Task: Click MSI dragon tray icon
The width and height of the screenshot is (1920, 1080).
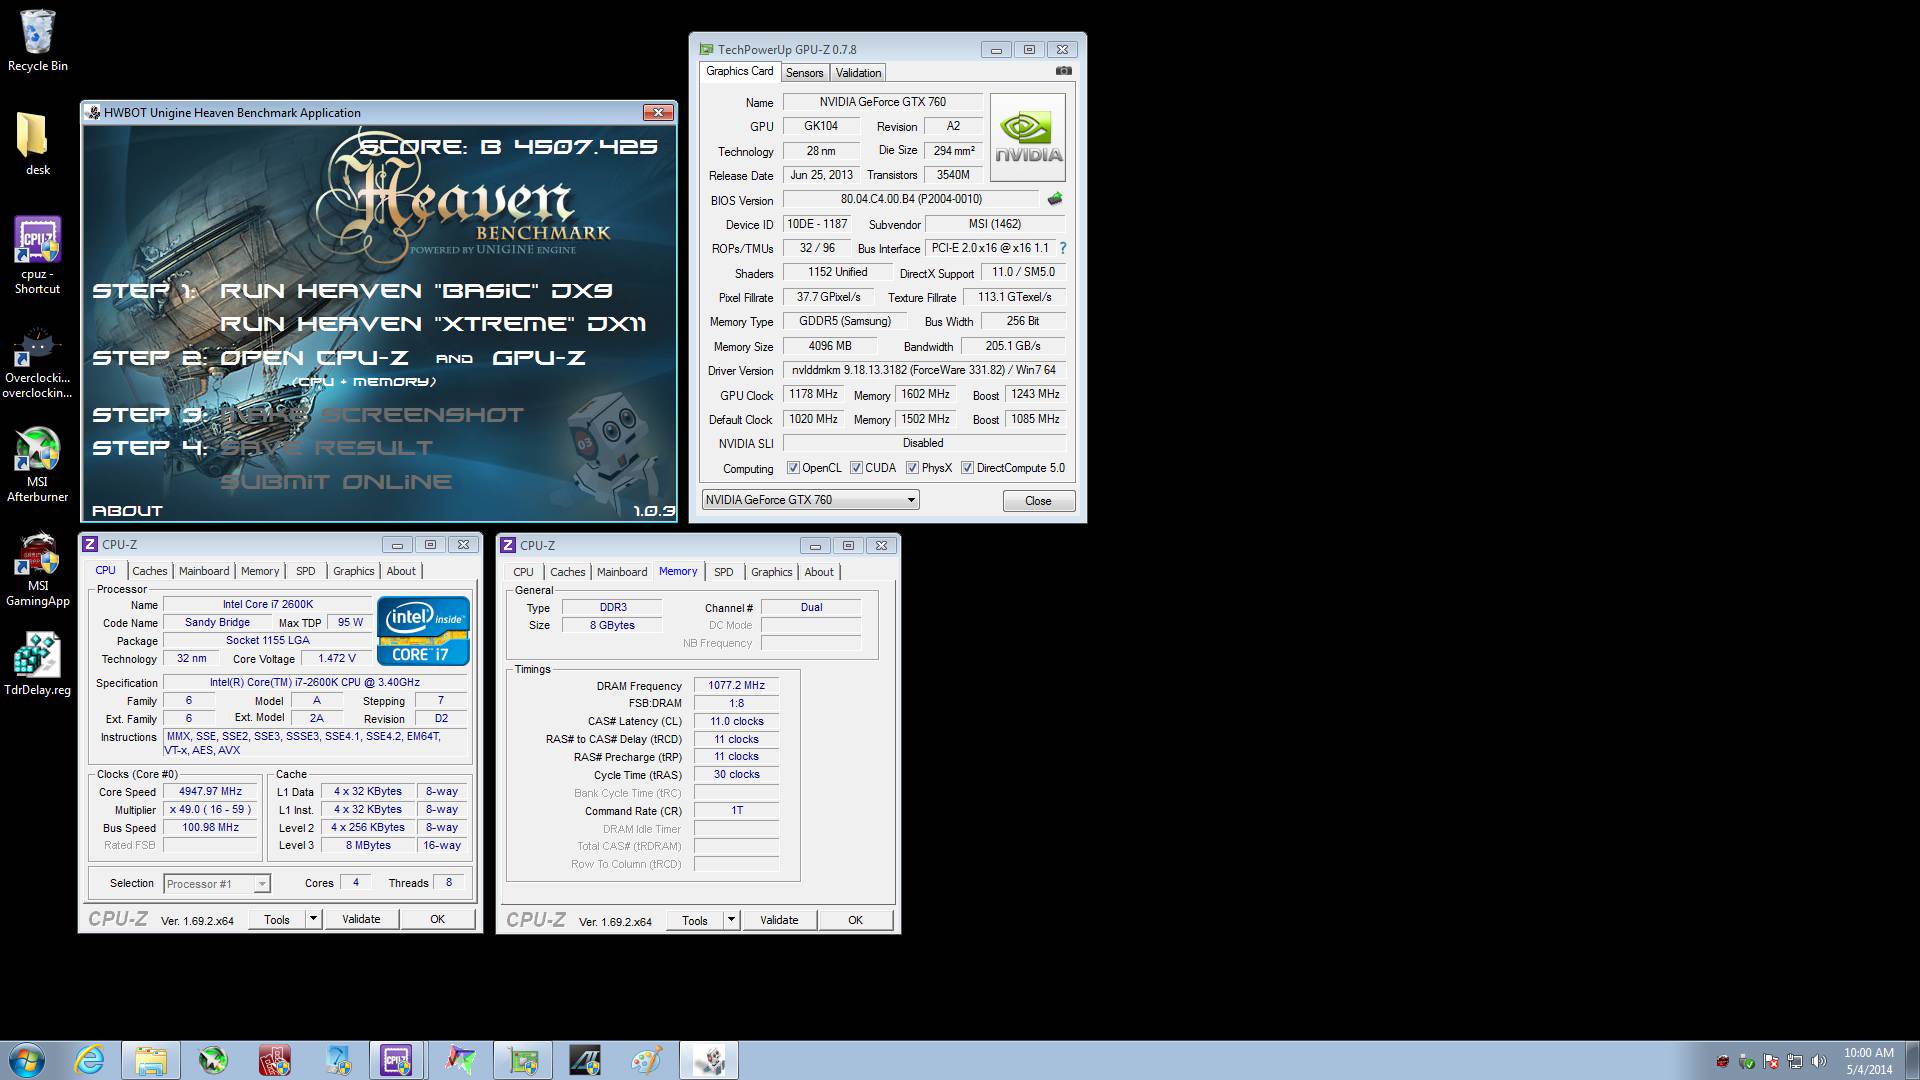Action: [x=1723, y=1061]
